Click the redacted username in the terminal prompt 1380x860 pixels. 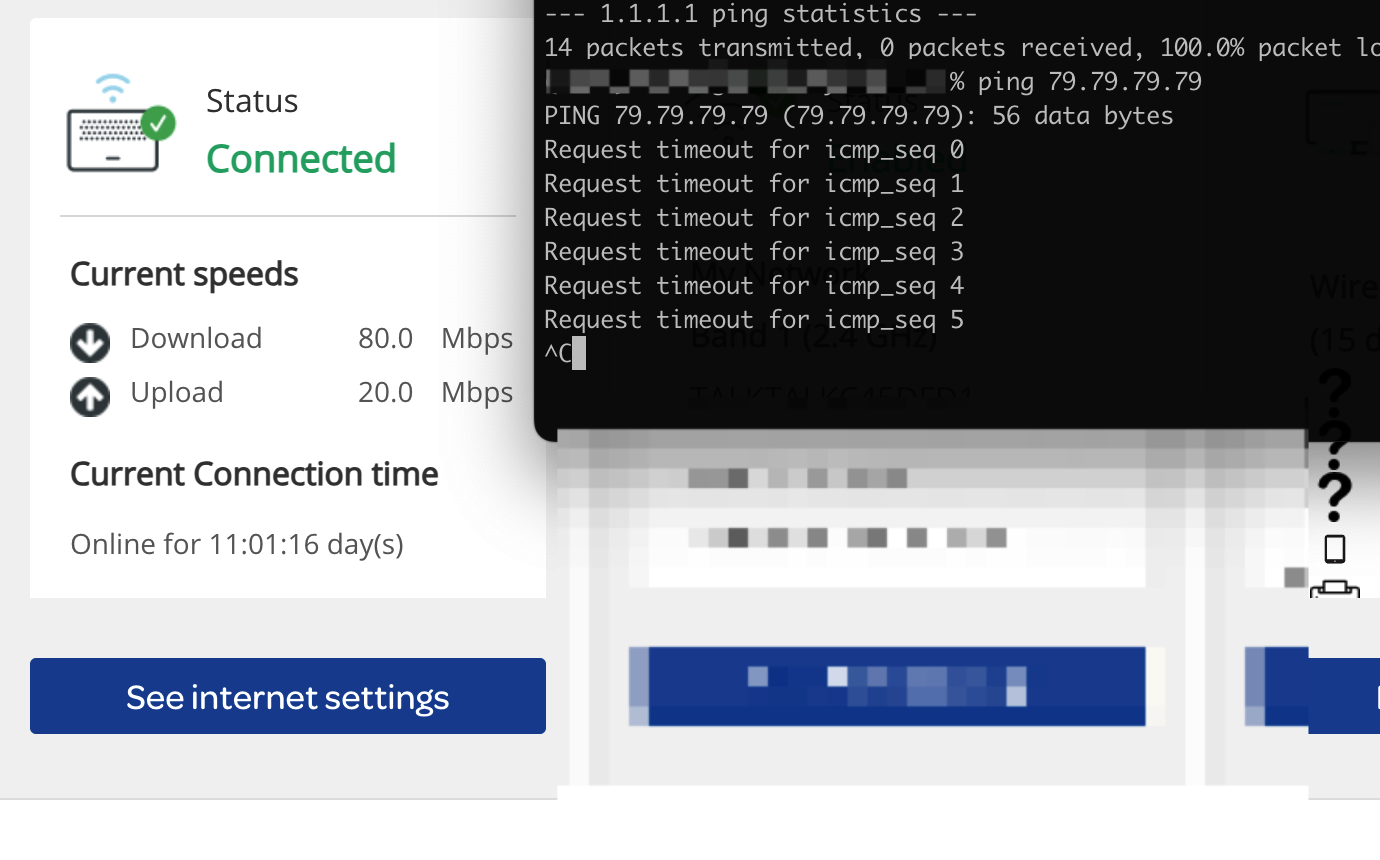pyautogui.click(x=740, y=81)
